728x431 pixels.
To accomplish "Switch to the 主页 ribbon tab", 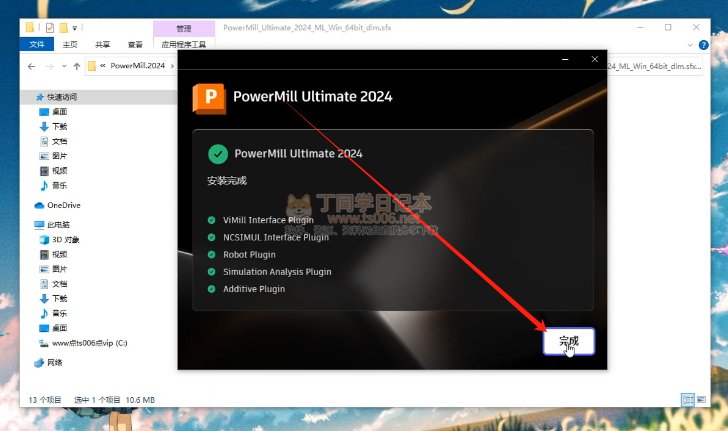I will [70, 45].
